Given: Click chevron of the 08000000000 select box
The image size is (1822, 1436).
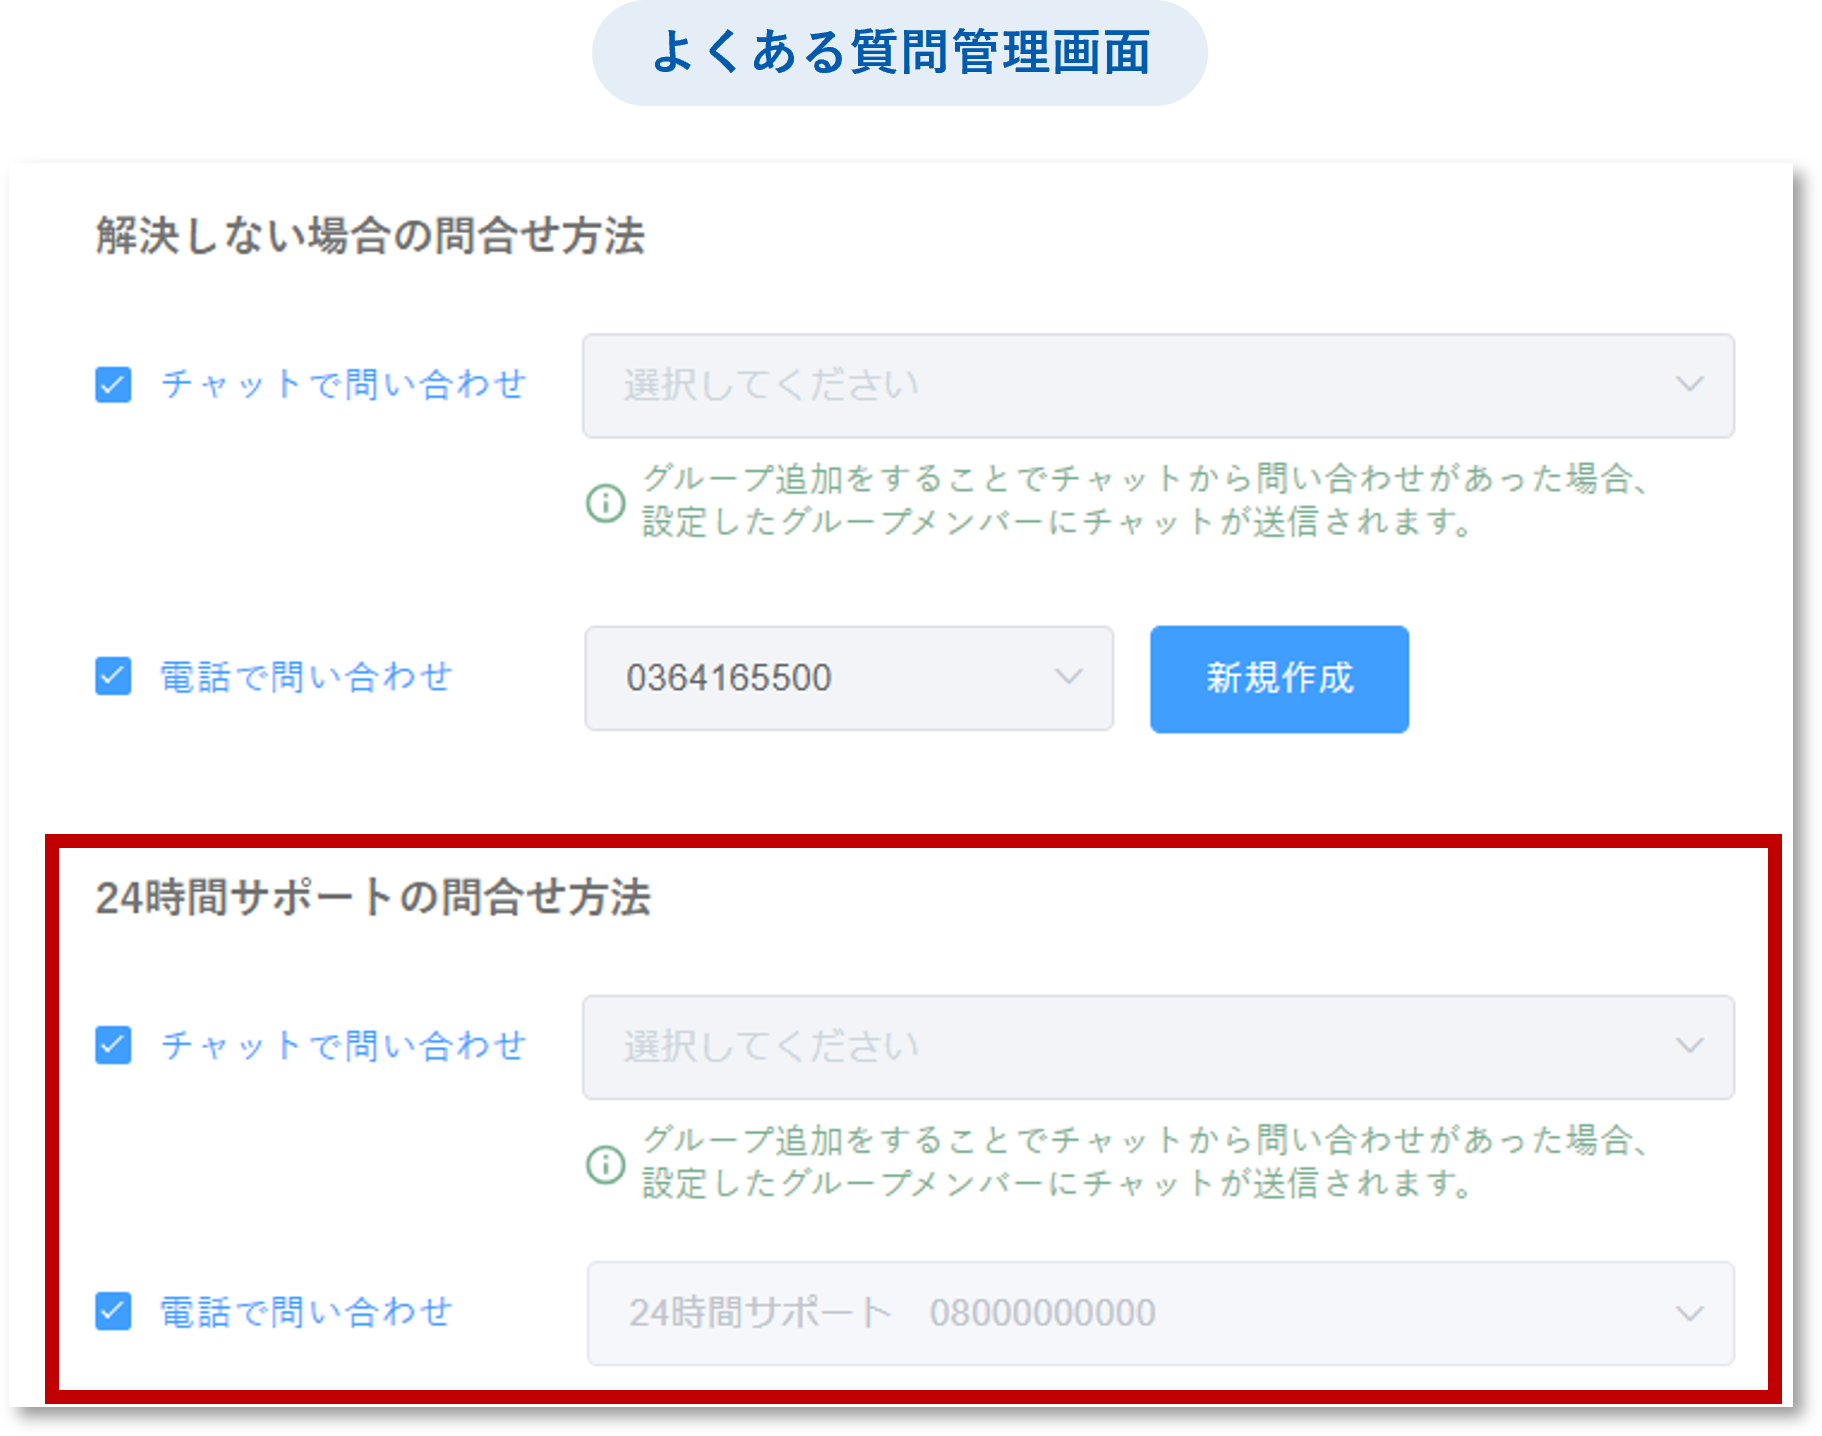Looking at the screenshot, I should 1689,1313.
